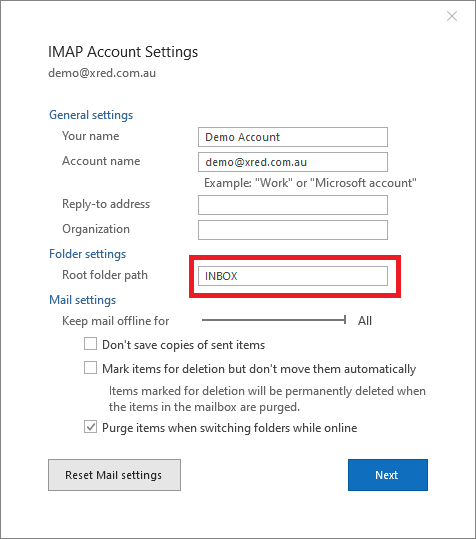Click the Keep mail offline slider handle
Viewport: 476px width, 539px height.
[x=344, y=320]
